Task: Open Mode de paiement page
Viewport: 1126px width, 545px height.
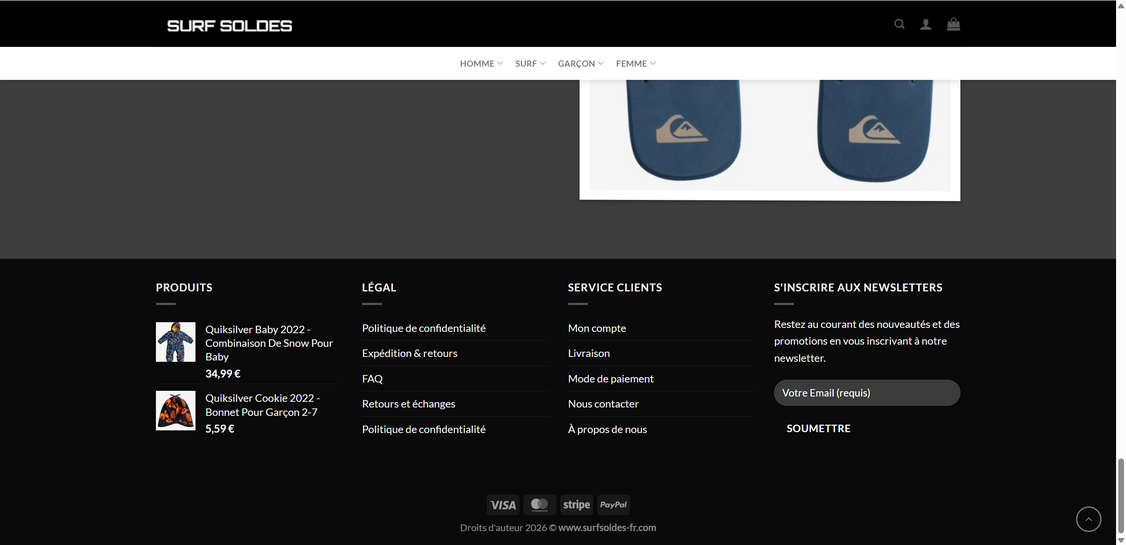Action: click(x=610, y=378)
